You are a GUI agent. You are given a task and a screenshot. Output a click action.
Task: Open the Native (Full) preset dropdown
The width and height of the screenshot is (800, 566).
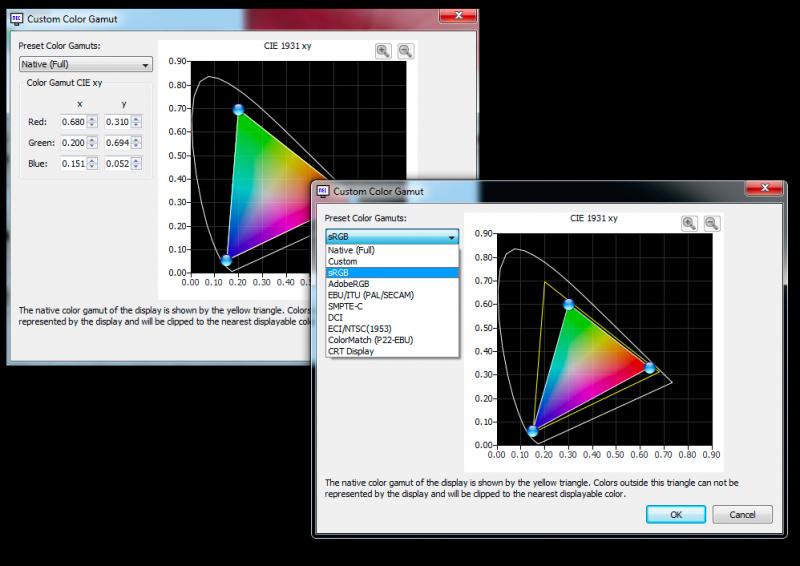[x=86, y=64]
